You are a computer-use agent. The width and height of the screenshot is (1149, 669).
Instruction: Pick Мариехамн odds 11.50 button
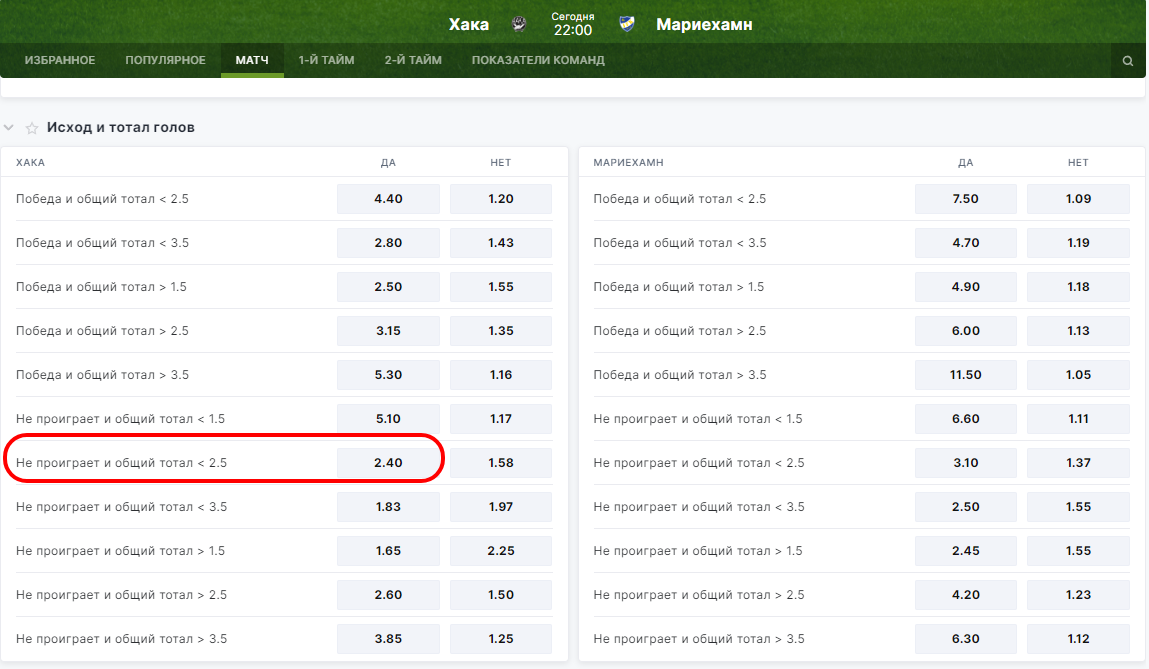click(966, 374)
